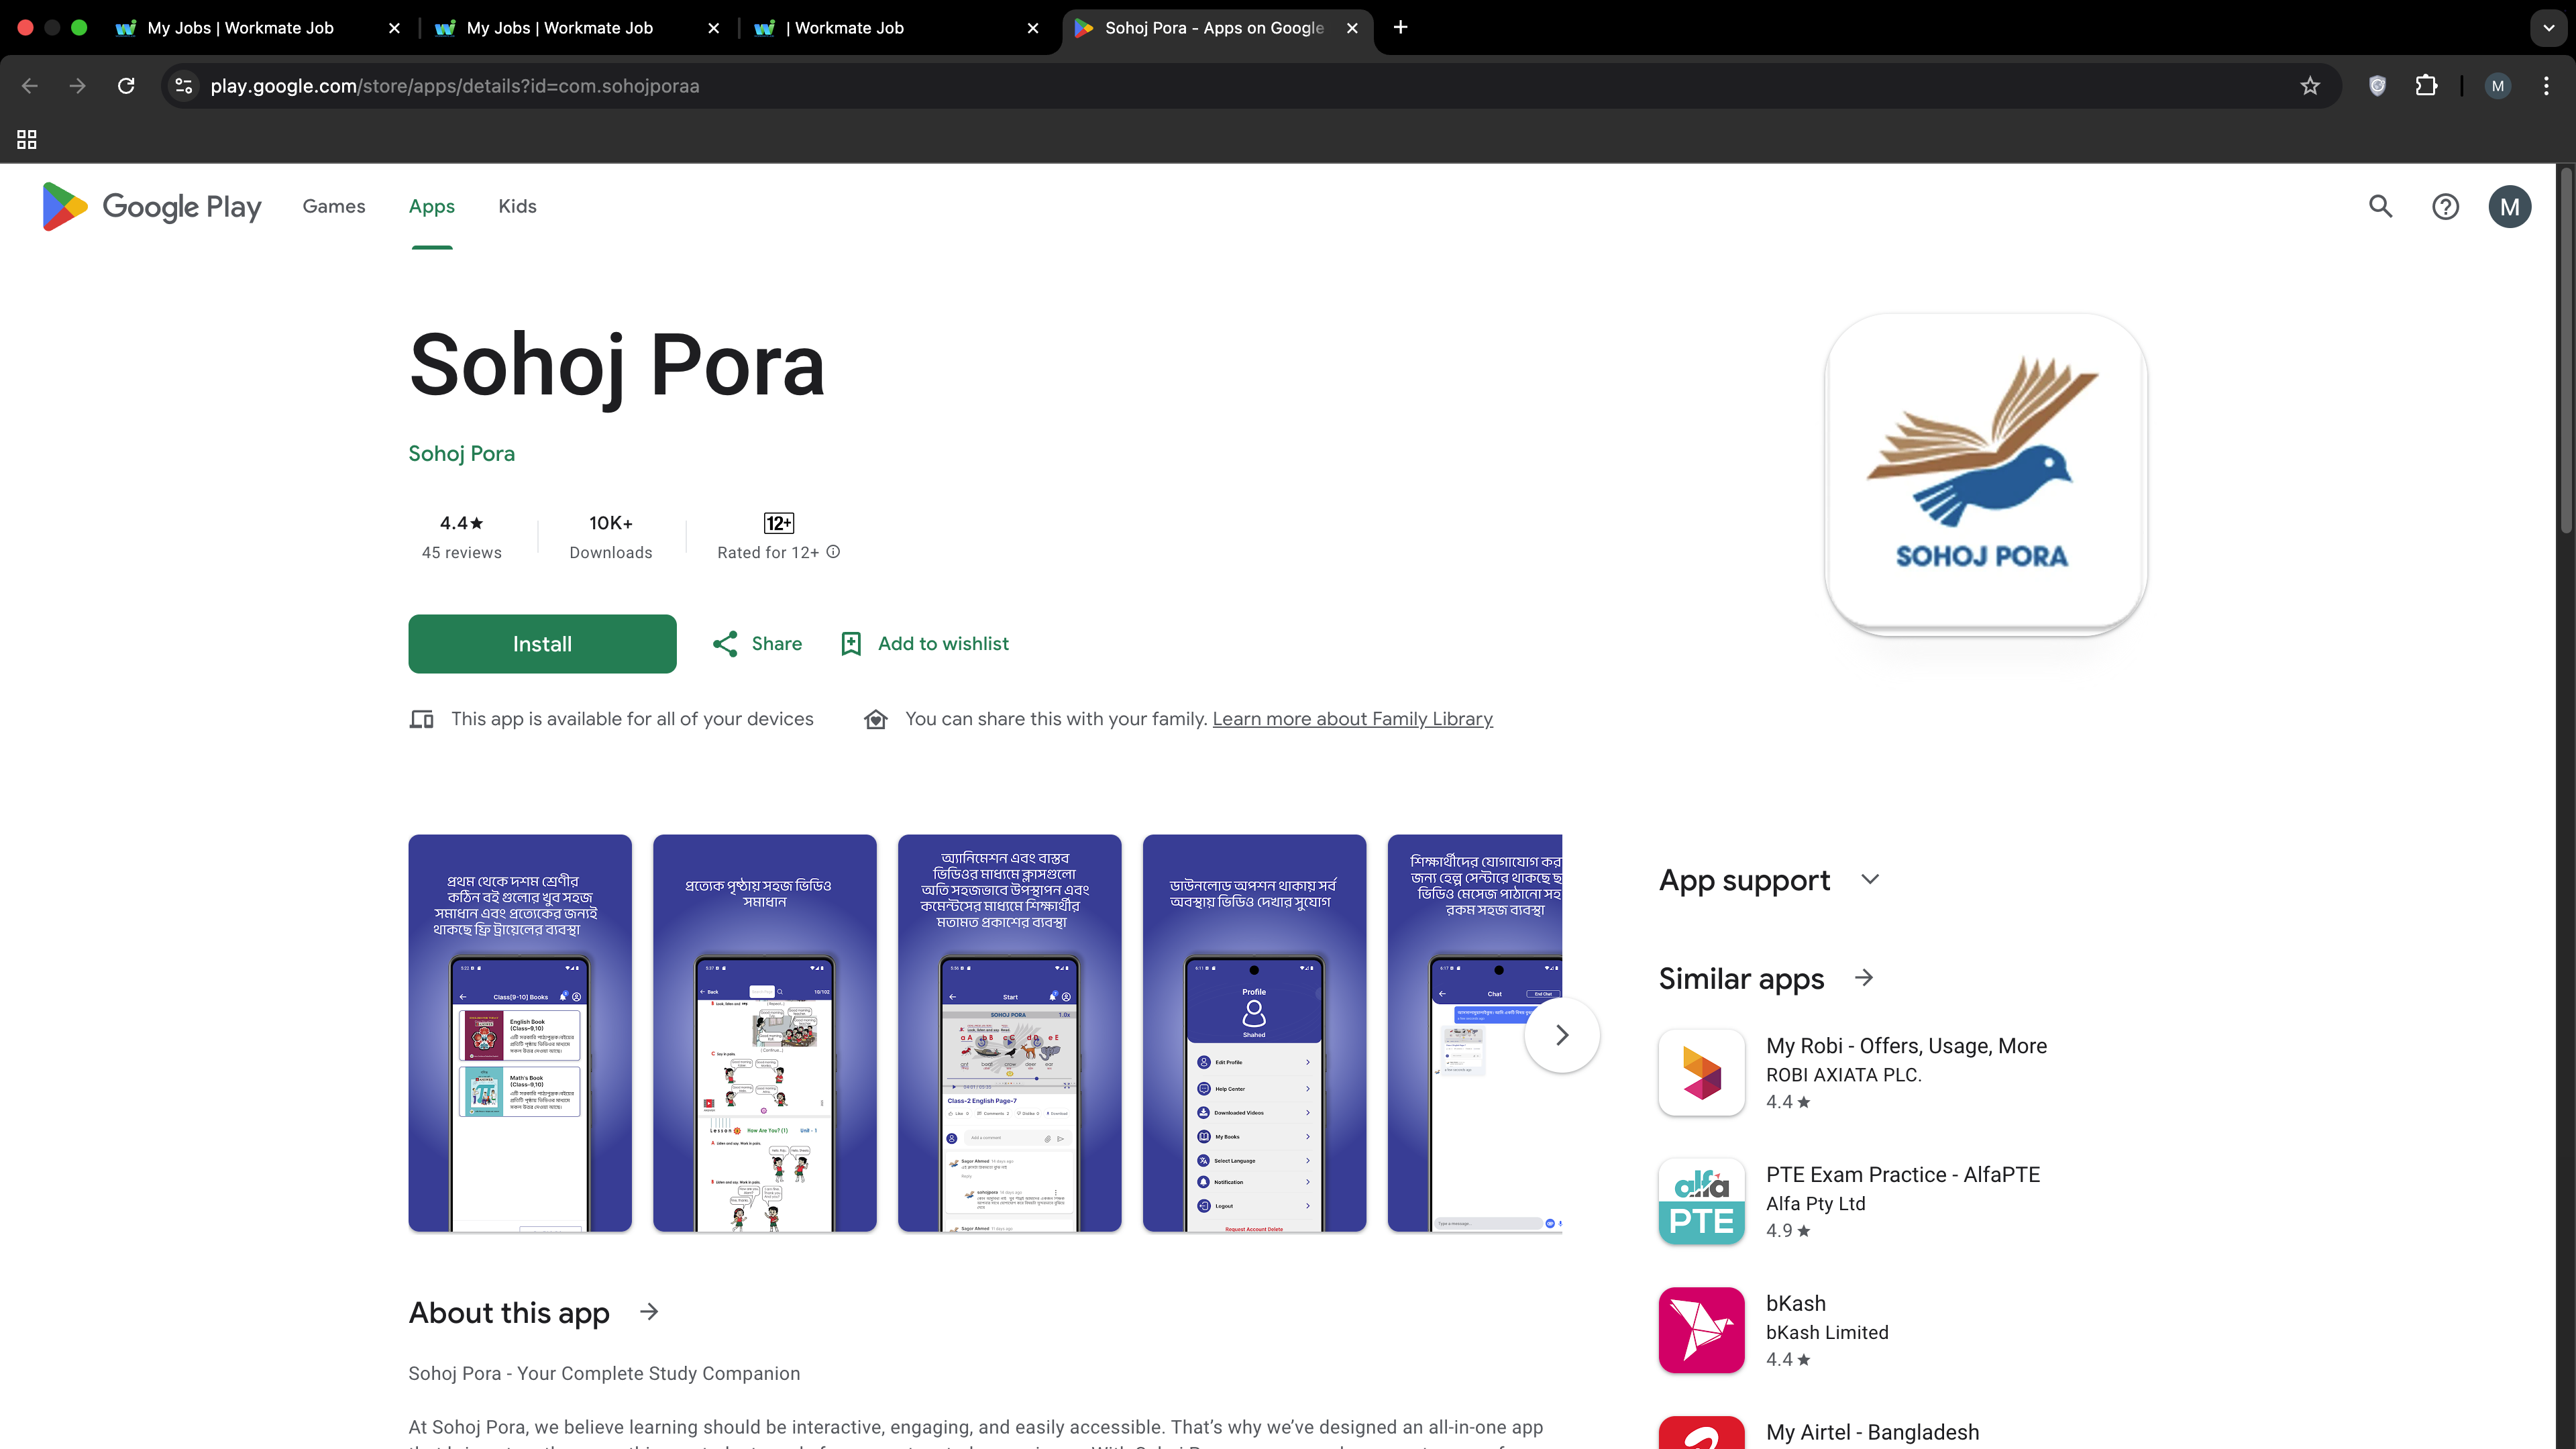Image resolution: width=2576 pixels, height=1449 pixels.
Task: View site information icon in address bar
Action: pos(184,86)
